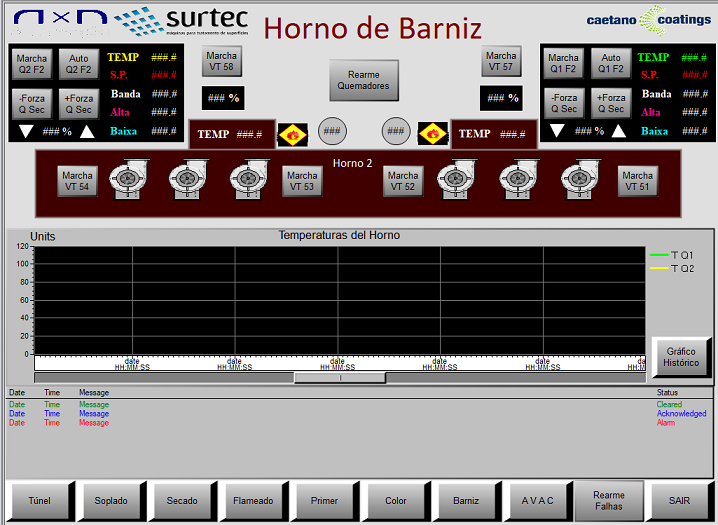Image resolution: width=718 pixels, height=525 pixels.
Task: Click the right burner flame icon
Action: tap(432, 133)
